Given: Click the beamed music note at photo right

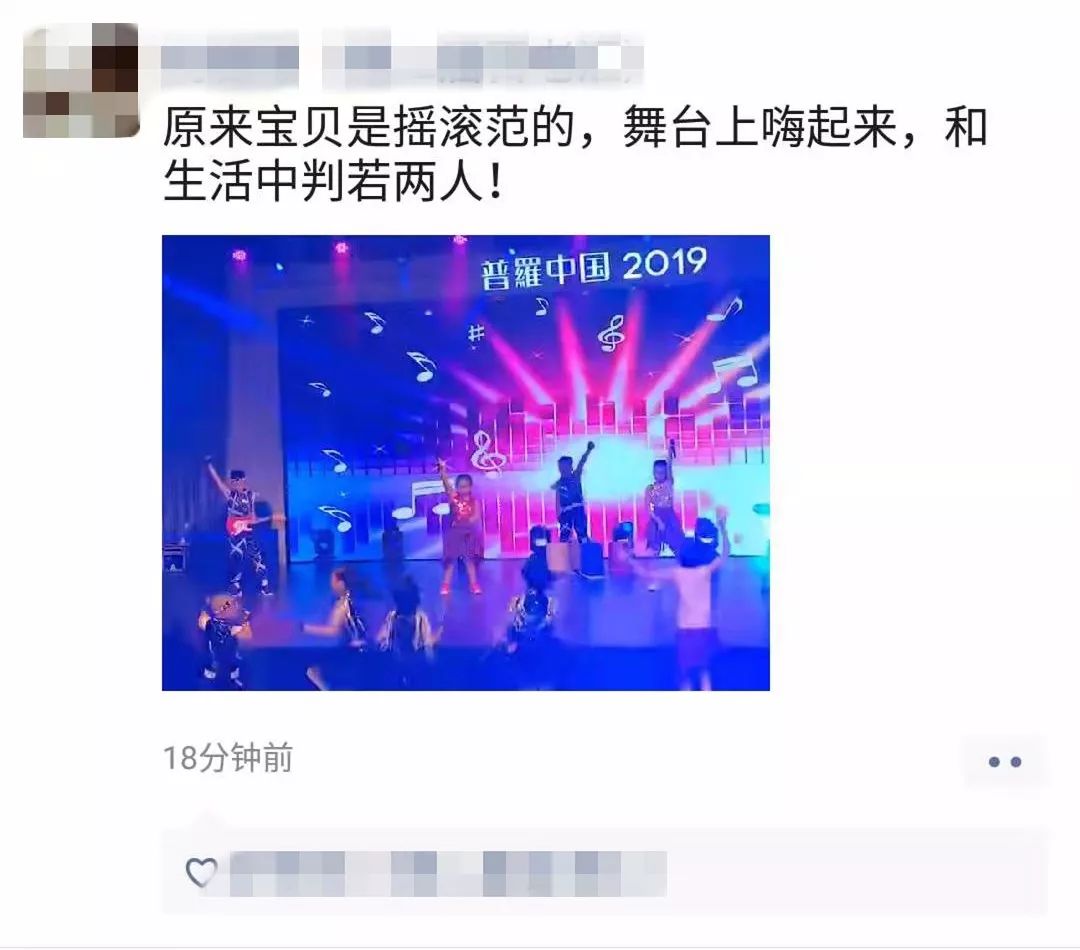Looking at the screenshot, I should click(734, 373).
